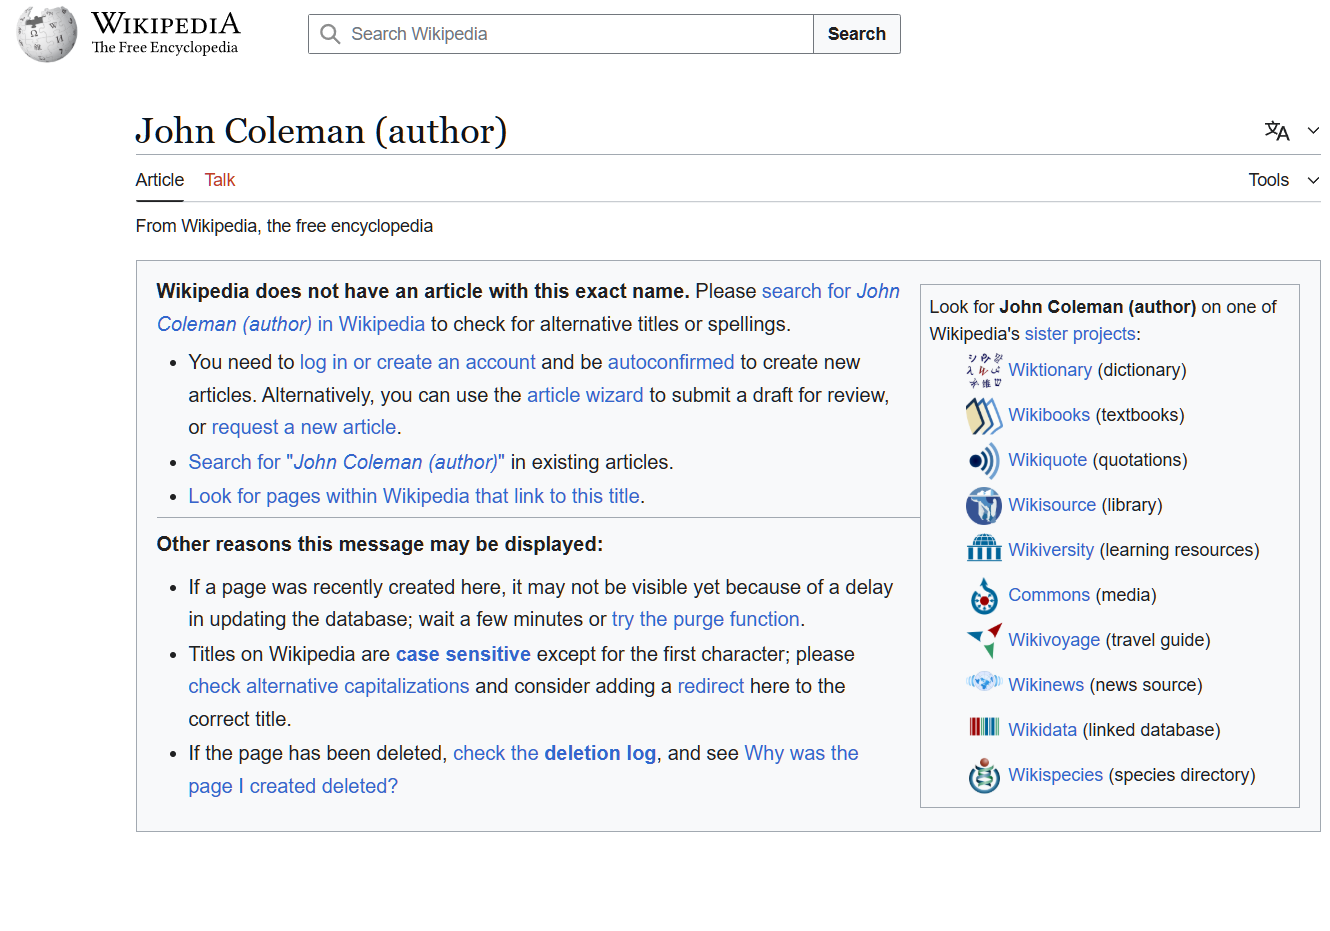Open 'search for John Coleman (author) in Wikipedia' link
The image size is (1330, 931).
pyautogui.click(x=528, y=307)
